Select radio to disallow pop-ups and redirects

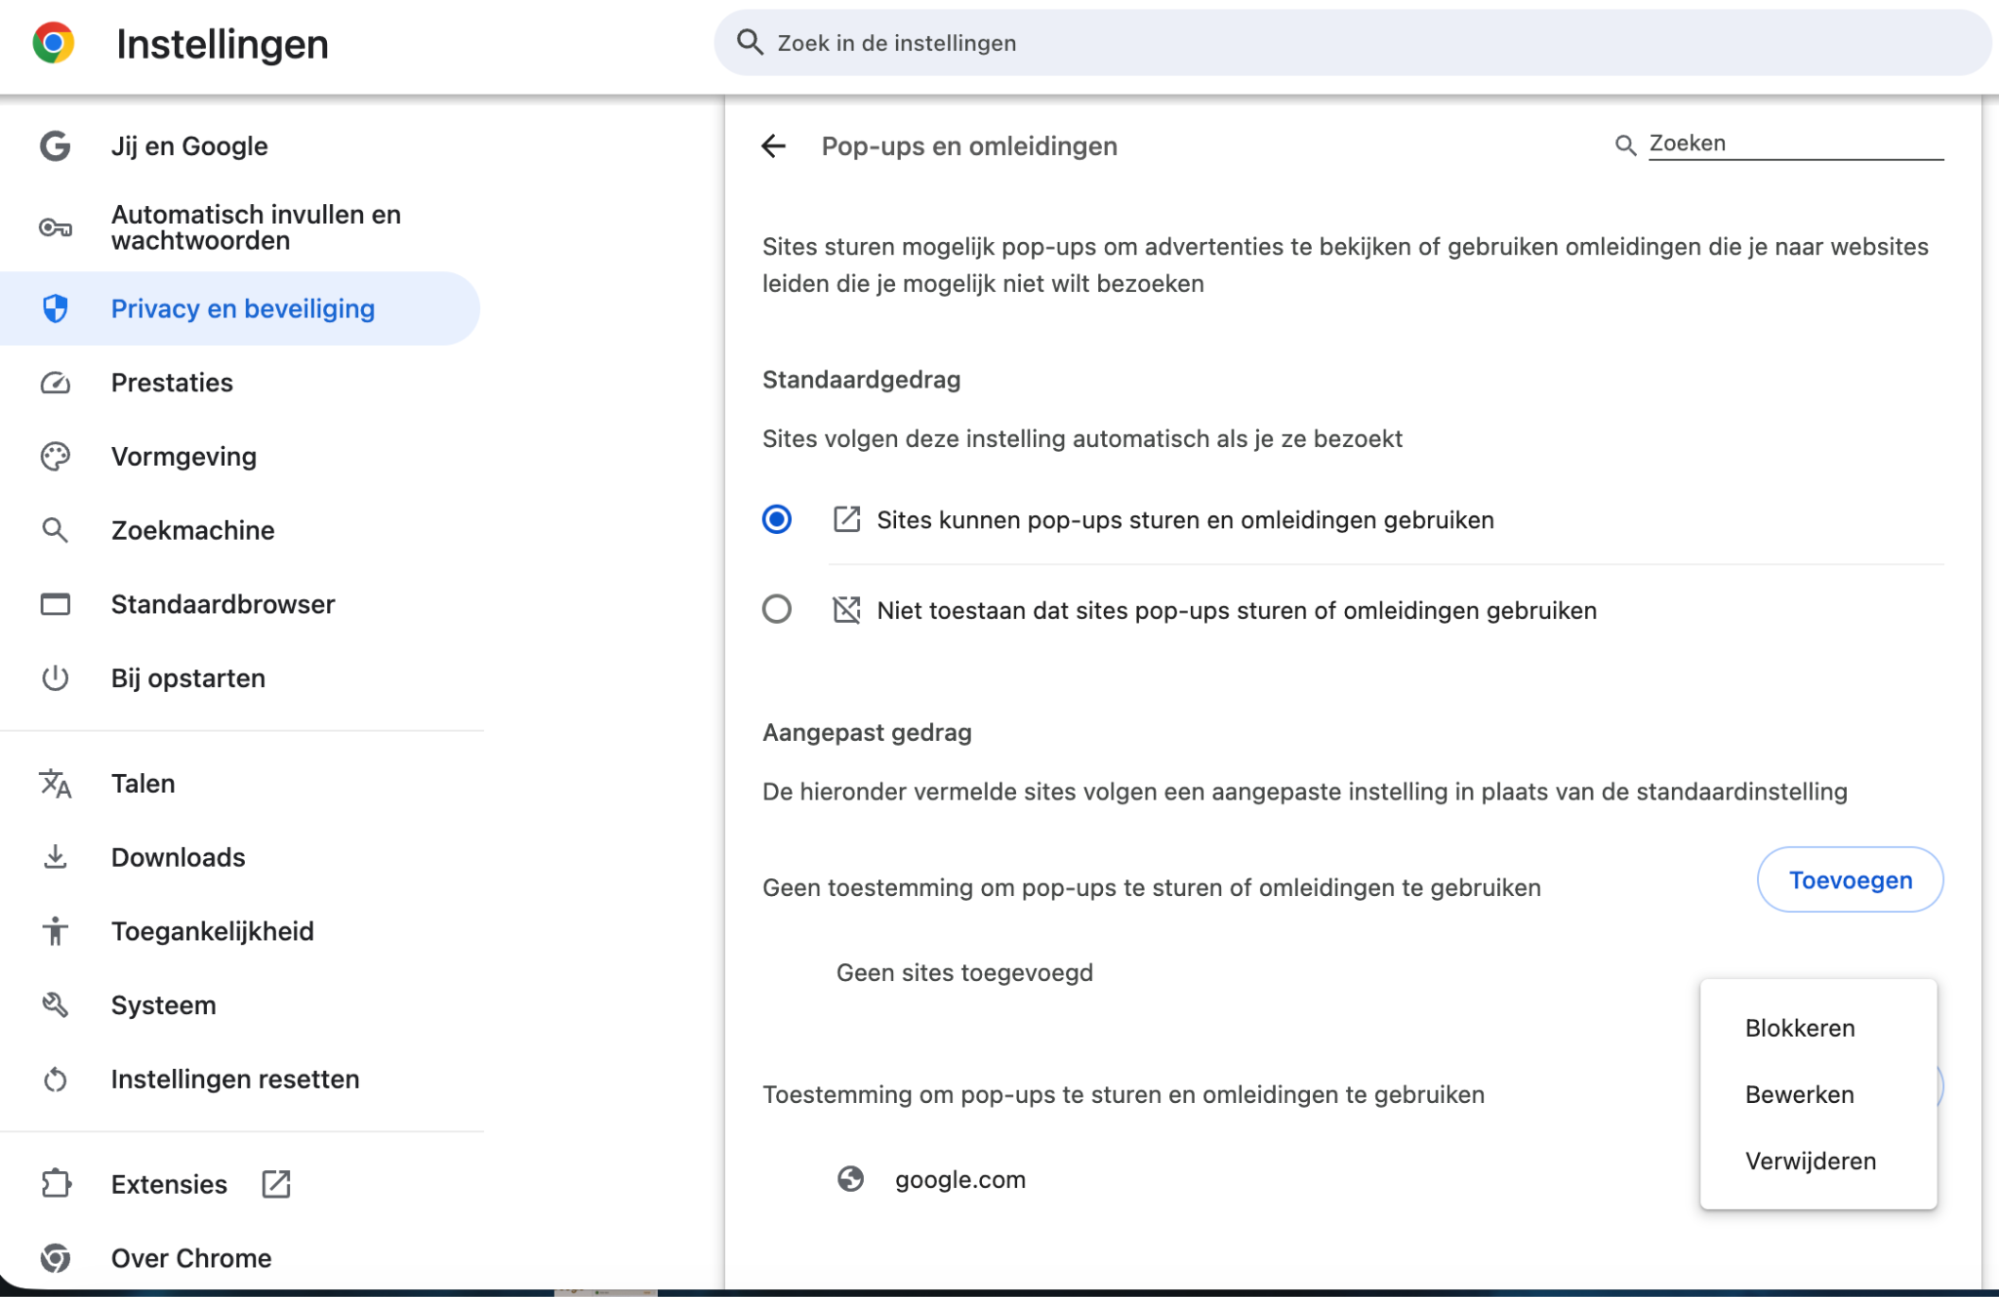click(x=777, y=609)
